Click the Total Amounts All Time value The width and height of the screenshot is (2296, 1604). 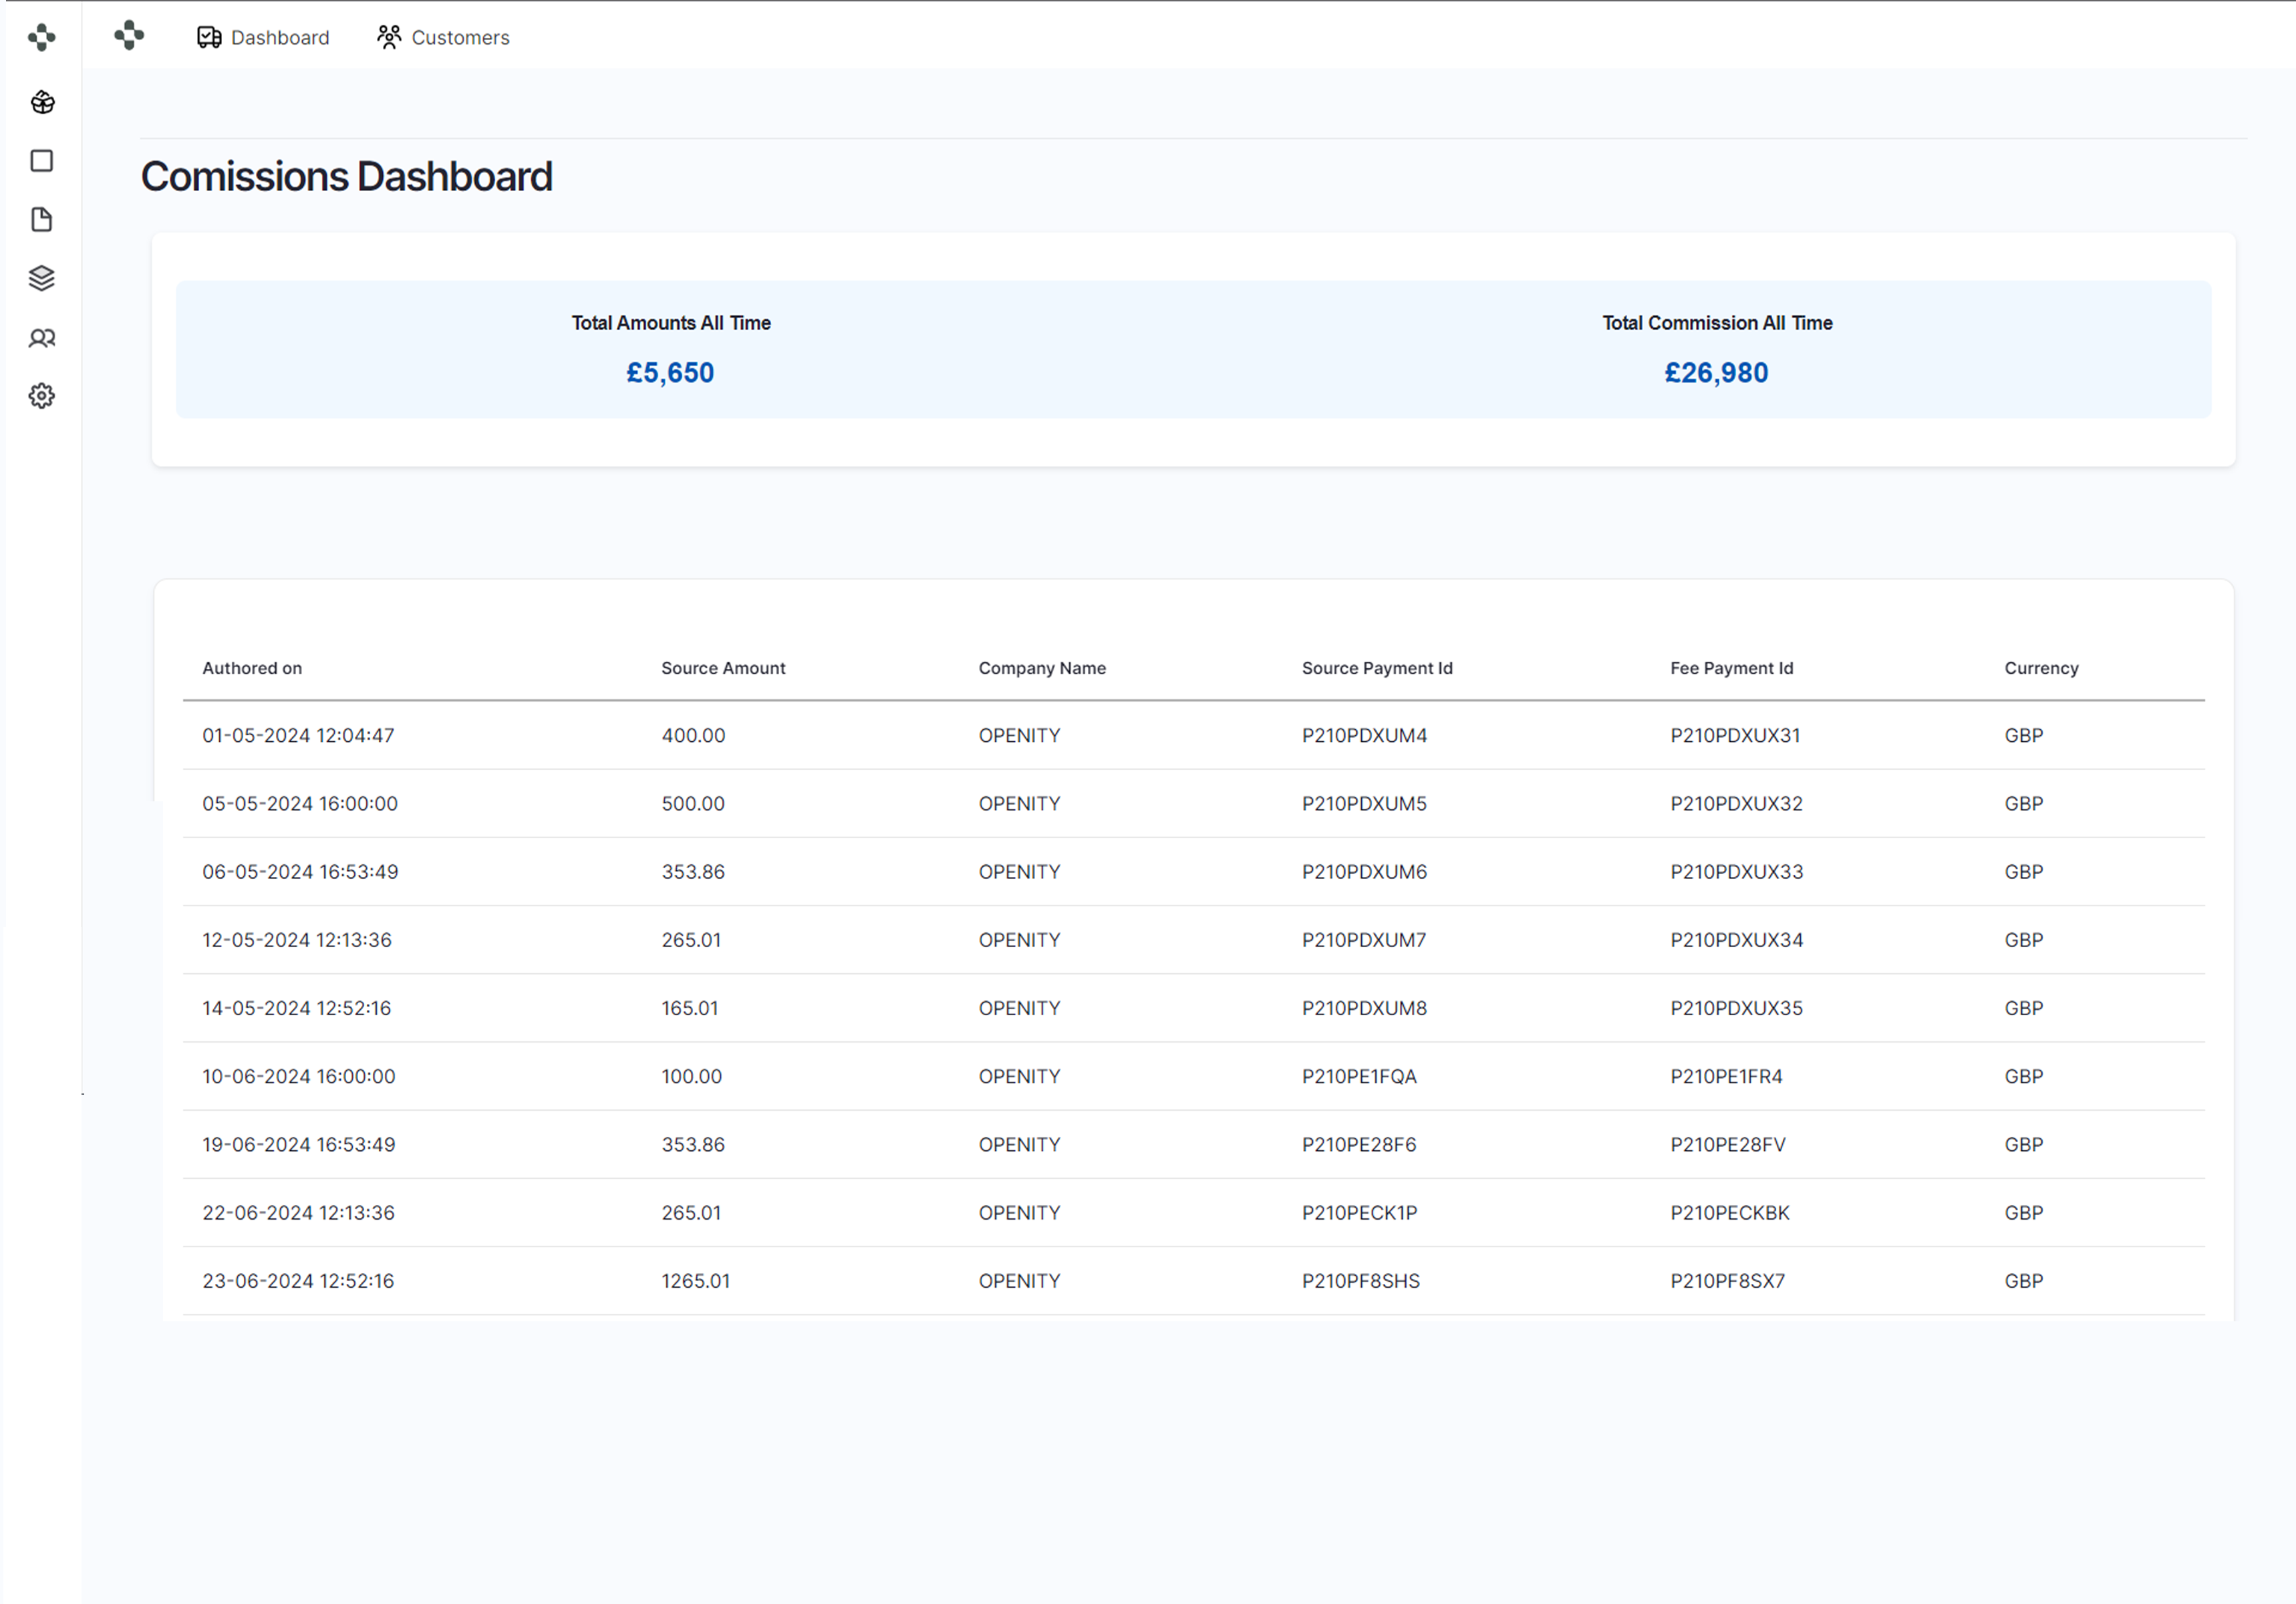click(670, 373)
